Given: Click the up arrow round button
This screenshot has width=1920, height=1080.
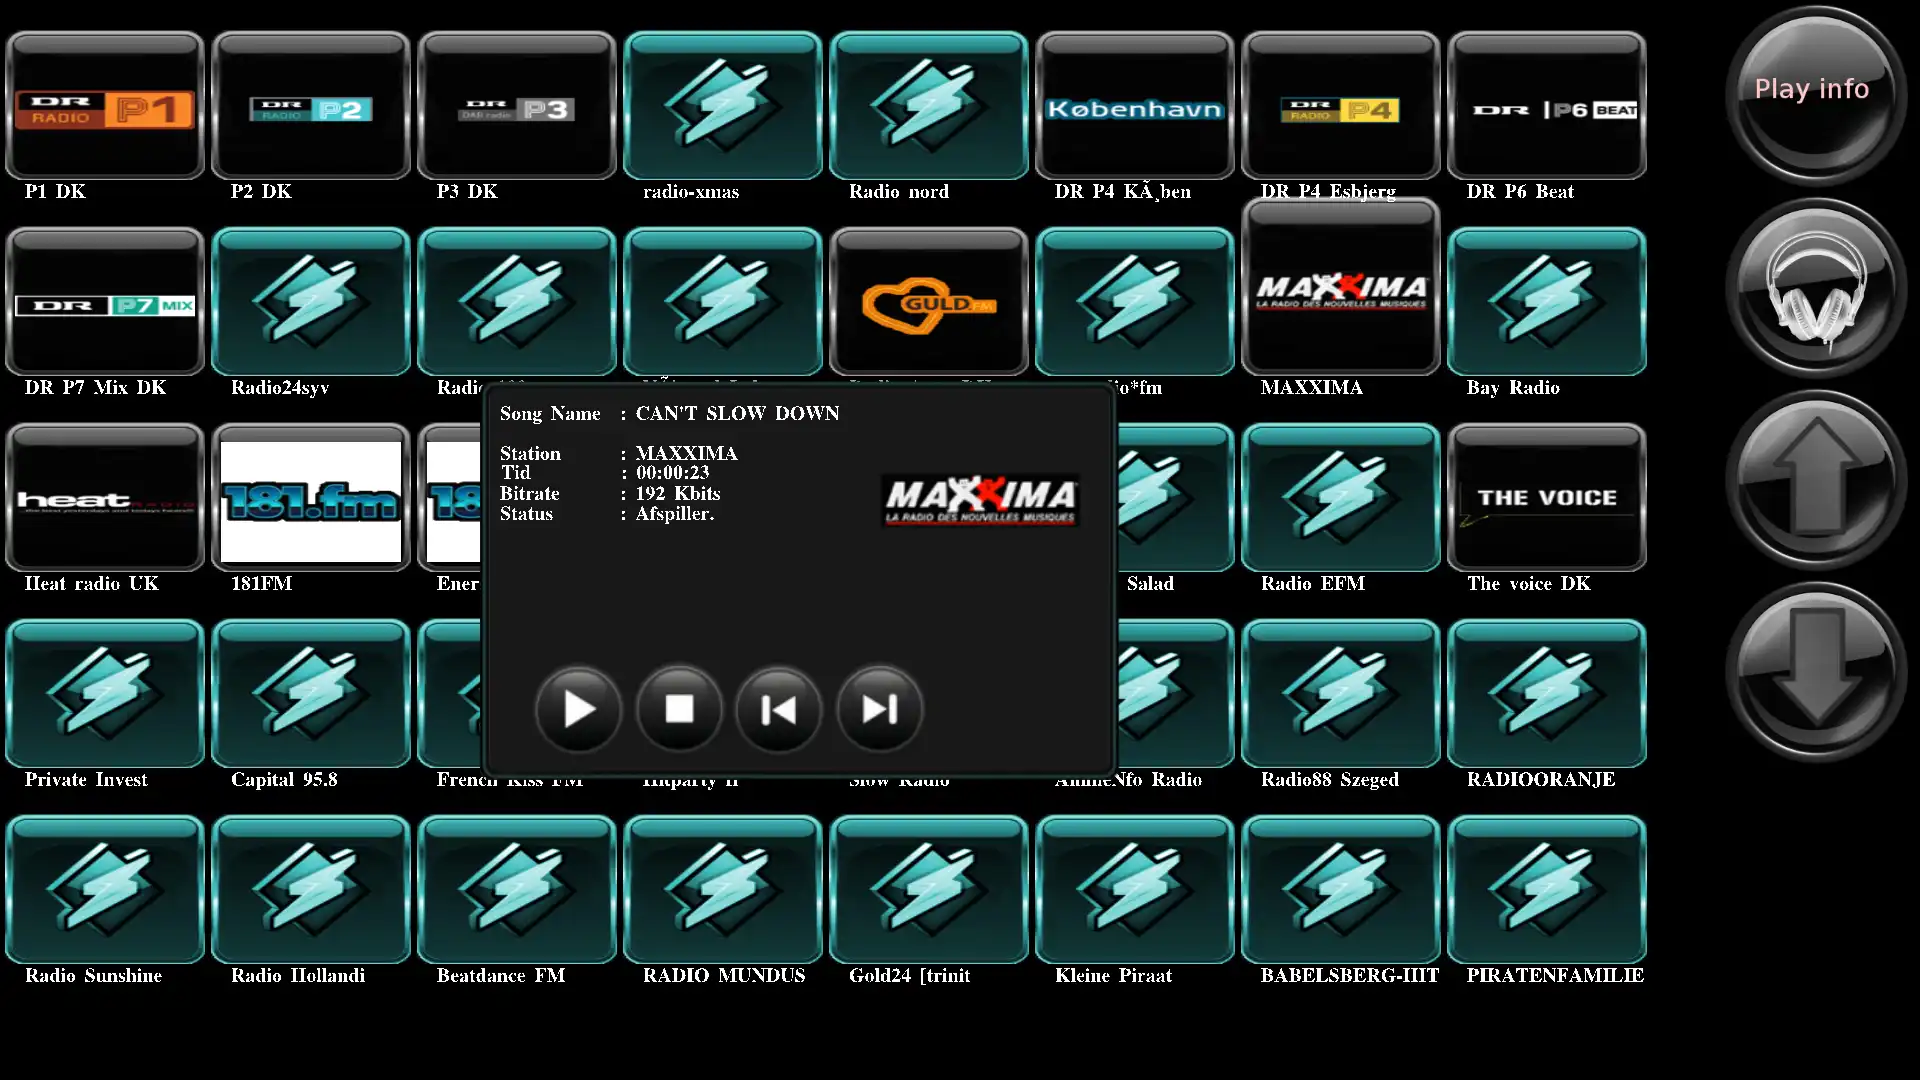Looking at the screenshot, I should pyautogui.click(x=1815, y=480).
